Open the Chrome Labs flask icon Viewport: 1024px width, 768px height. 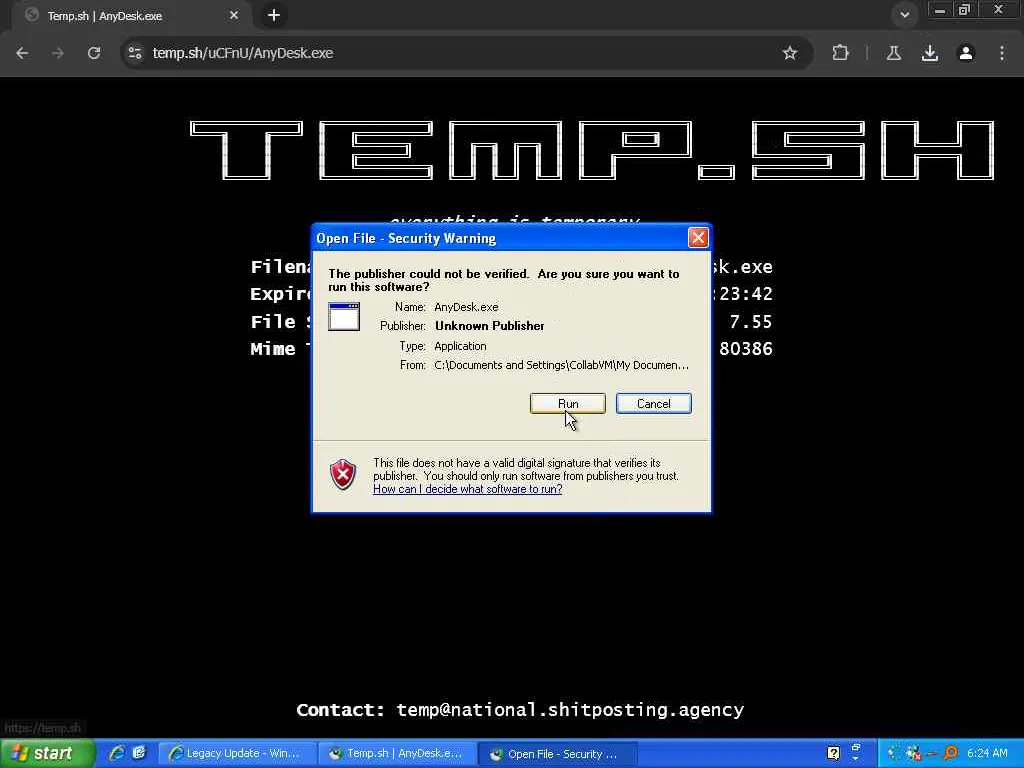coord(894,53)
